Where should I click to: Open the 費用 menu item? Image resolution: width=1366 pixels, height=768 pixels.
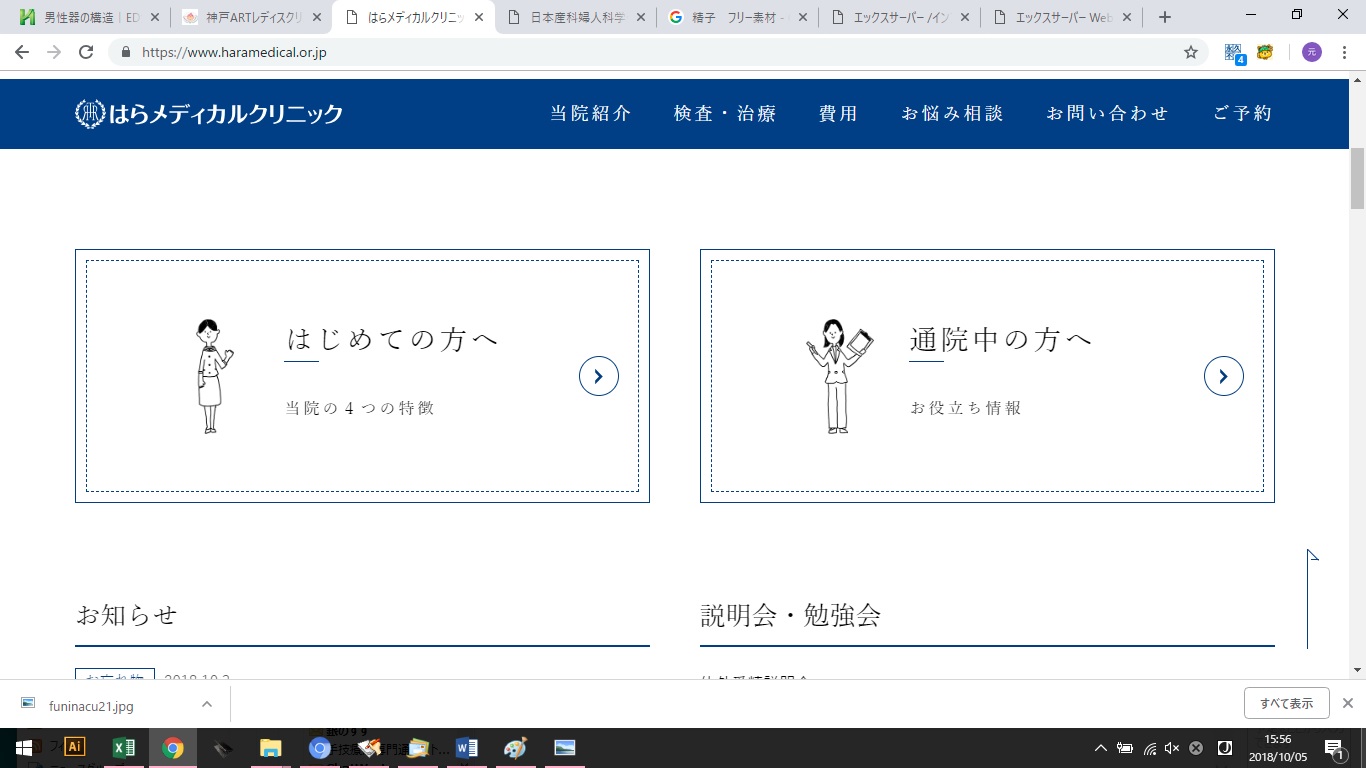click(x=838, y=114)
